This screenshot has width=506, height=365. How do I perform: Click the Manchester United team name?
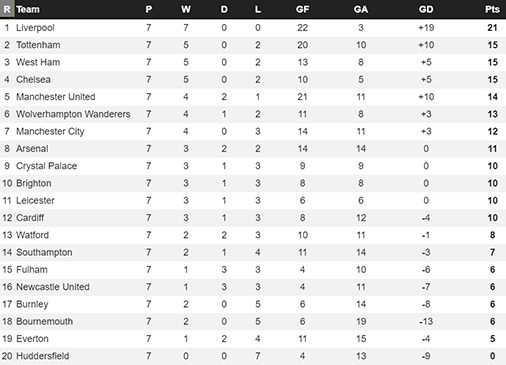(56, 97)
